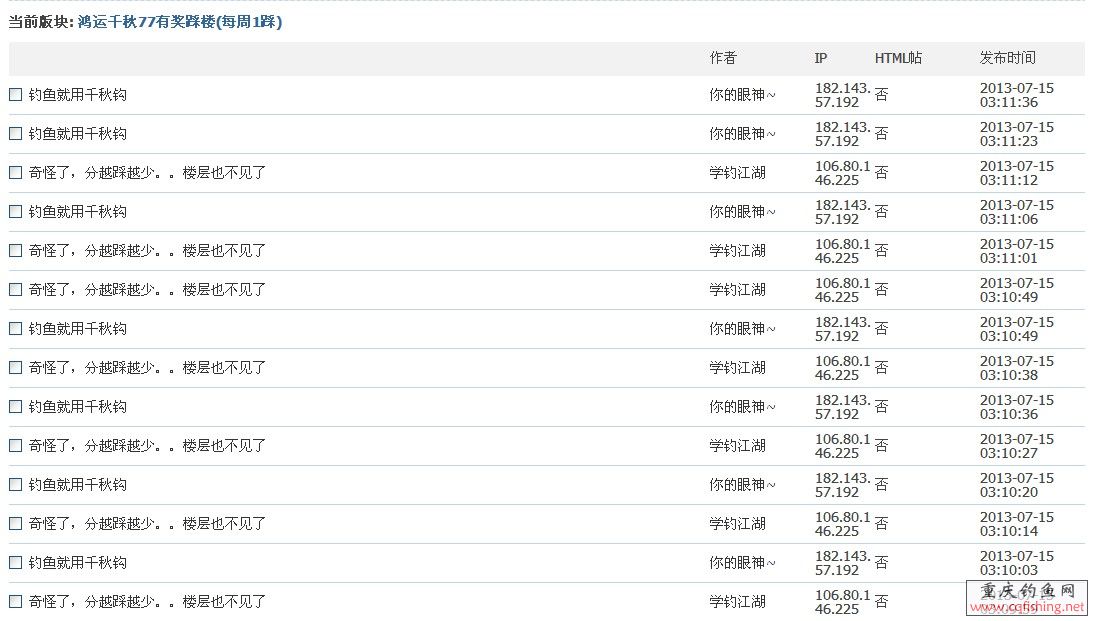1093x621 pixels.
Task: Check the box for 03:10:27 post
Action: pos(15,445)
